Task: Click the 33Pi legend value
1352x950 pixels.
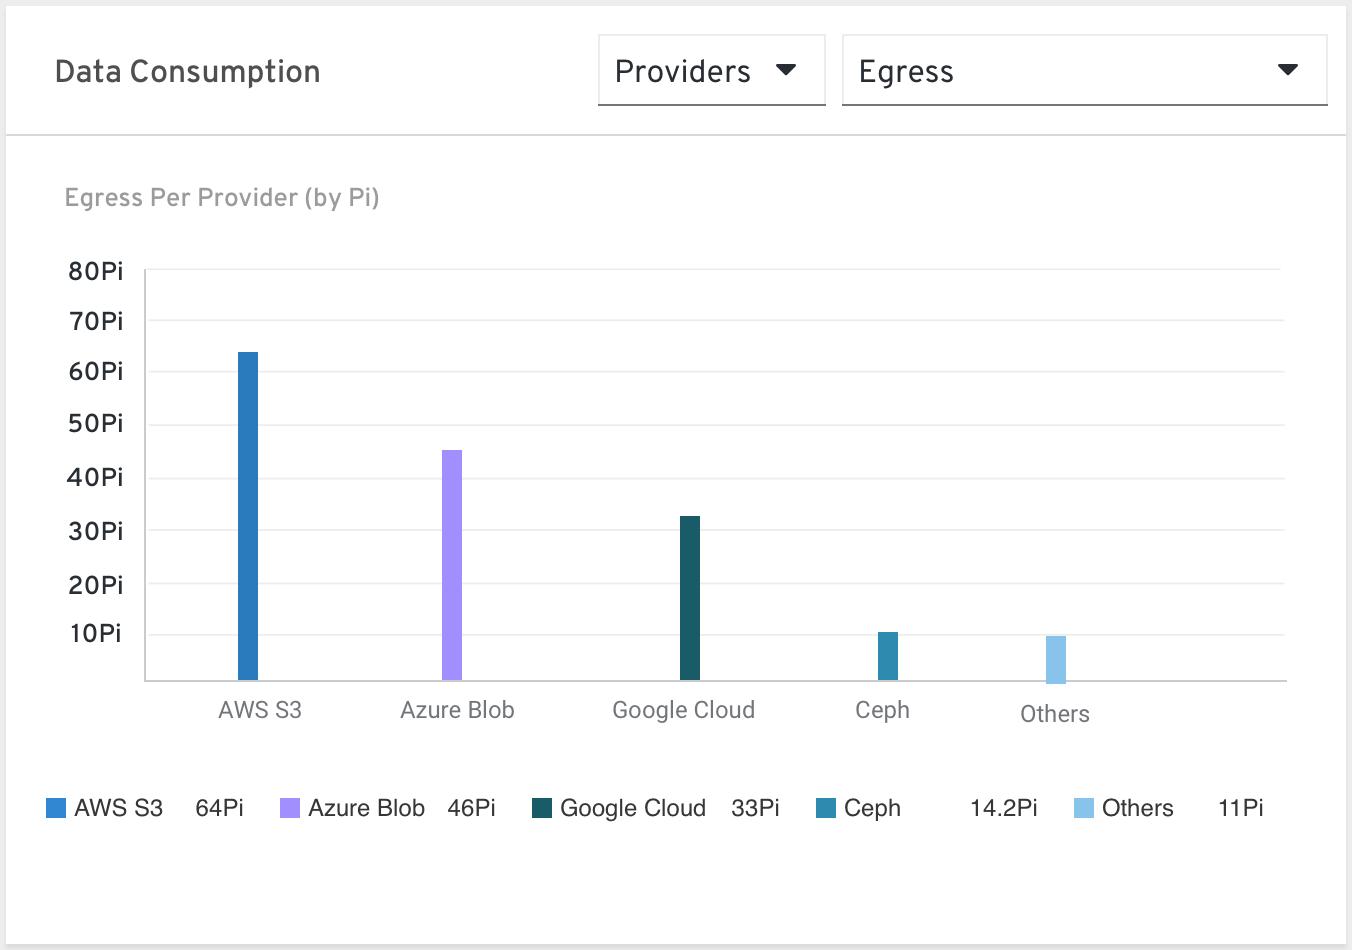Action: (x=755, y=808)
